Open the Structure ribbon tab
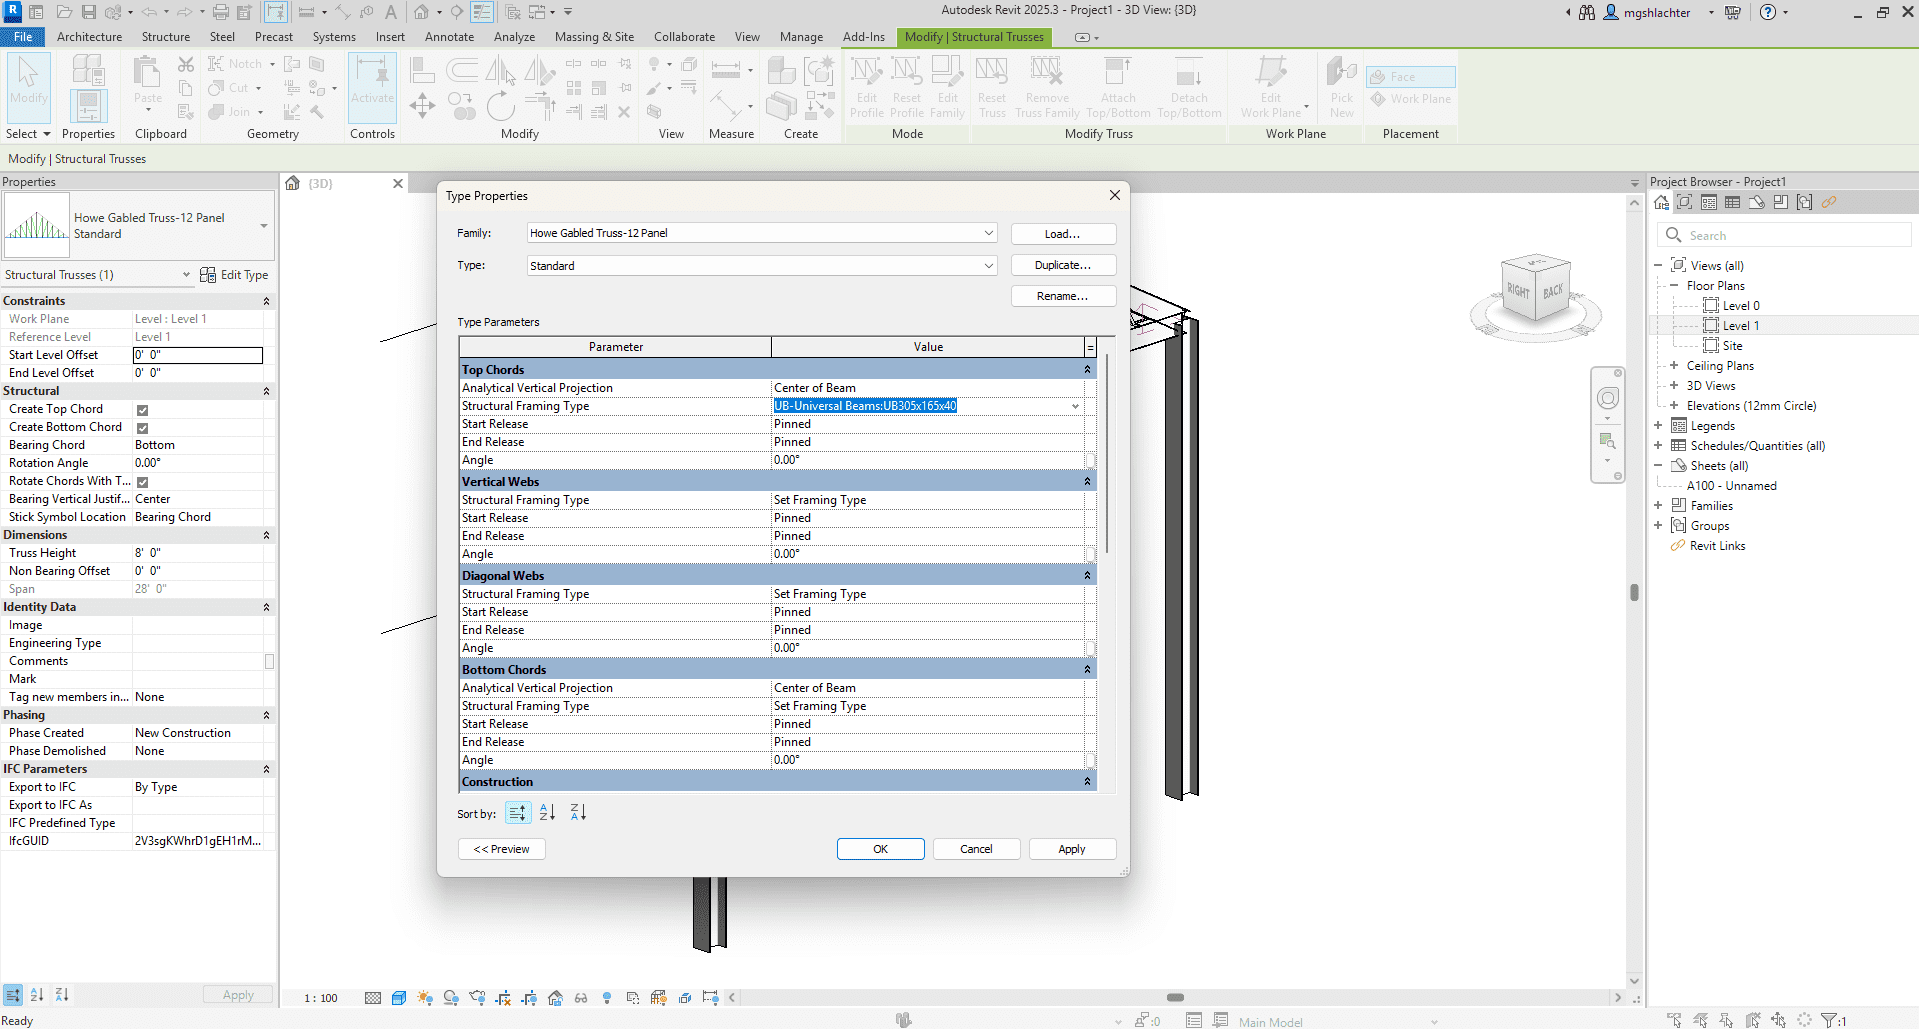Screen dimensions: 1919x1029 click(165, 37)
